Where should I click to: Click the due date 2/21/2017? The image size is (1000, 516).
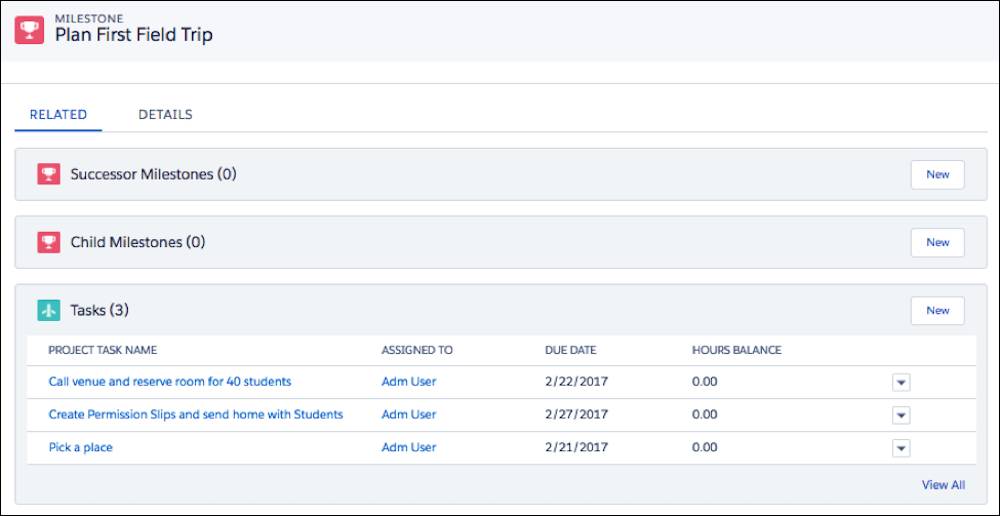point(577,448)
